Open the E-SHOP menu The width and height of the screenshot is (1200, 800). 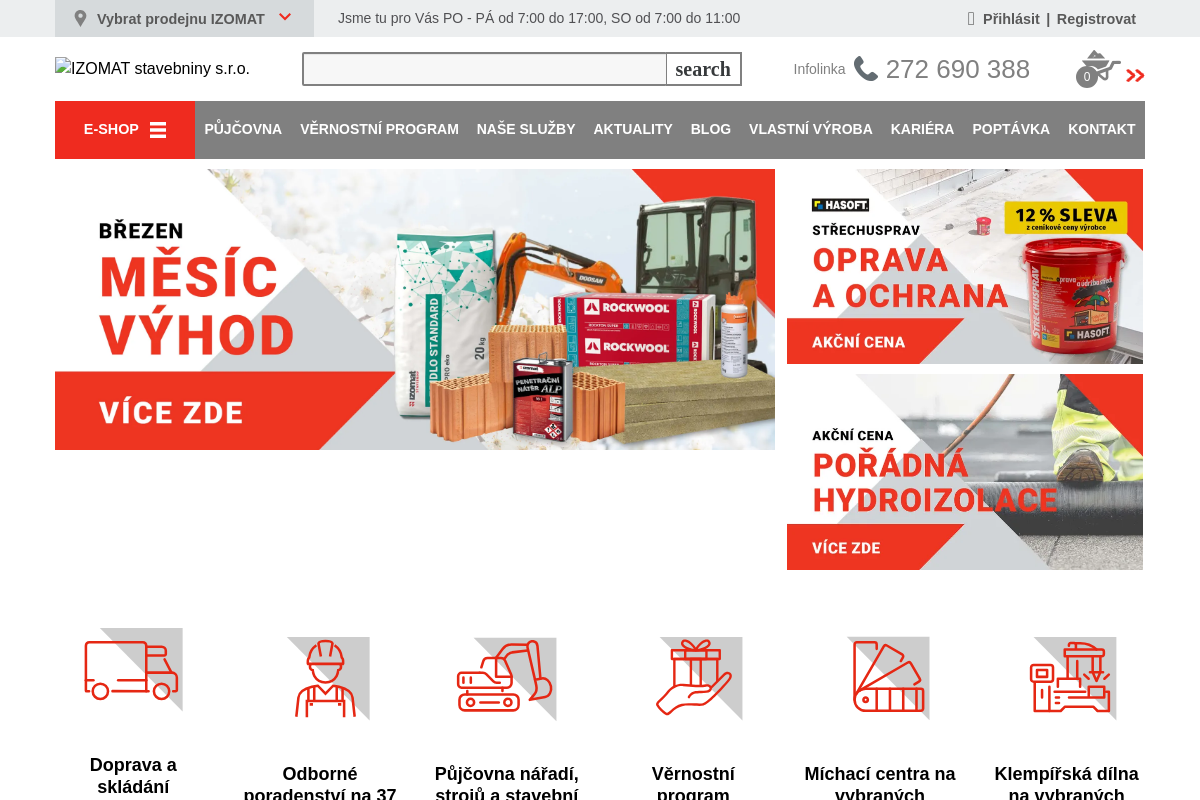coord(125,130)
